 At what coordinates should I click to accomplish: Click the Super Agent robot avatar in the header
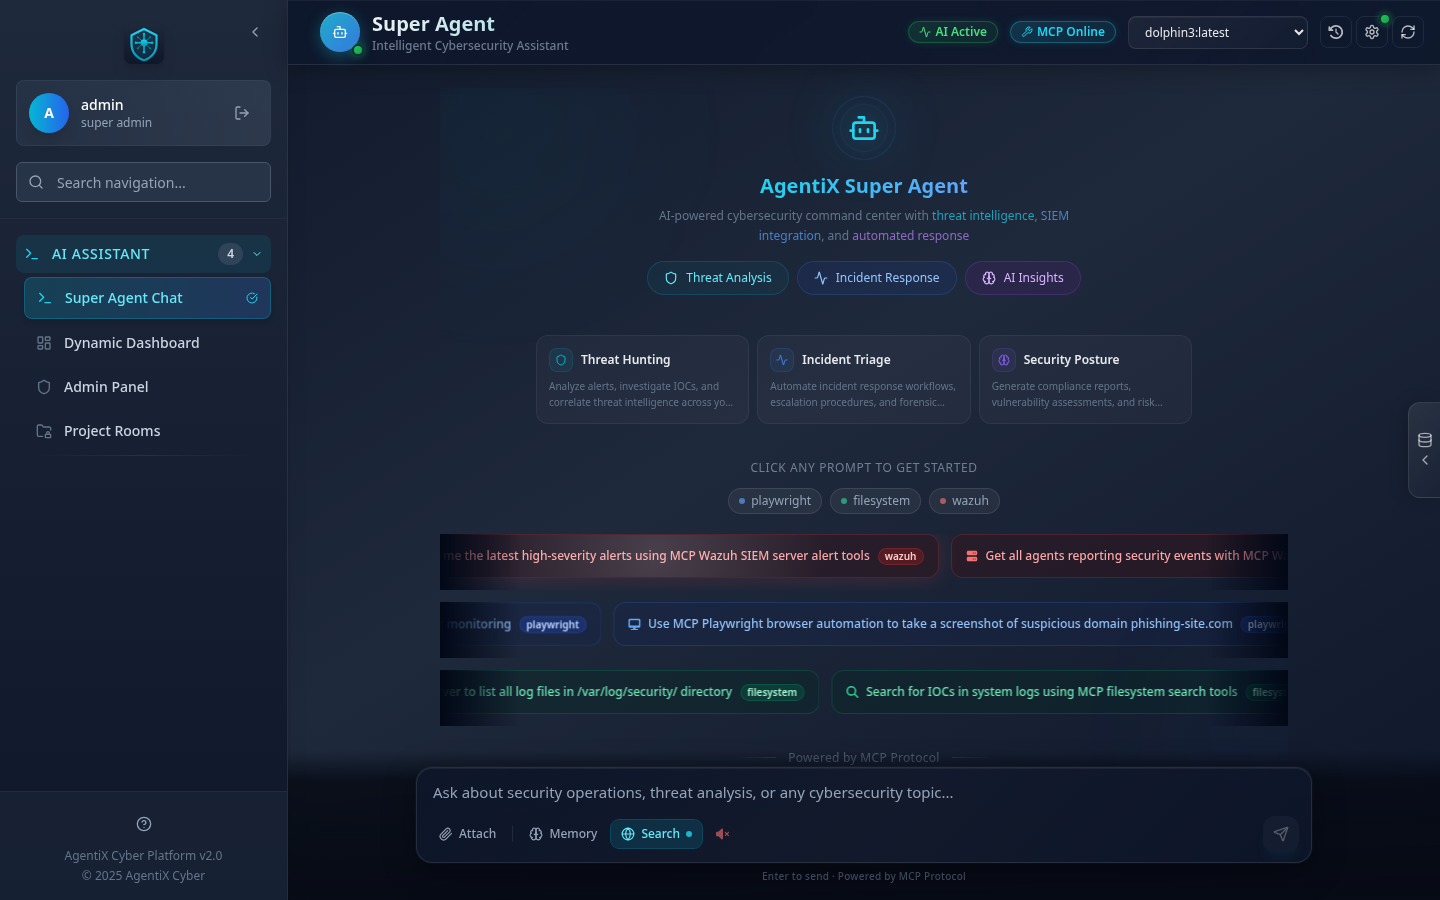pyautogui.click(x=340, y=32)
